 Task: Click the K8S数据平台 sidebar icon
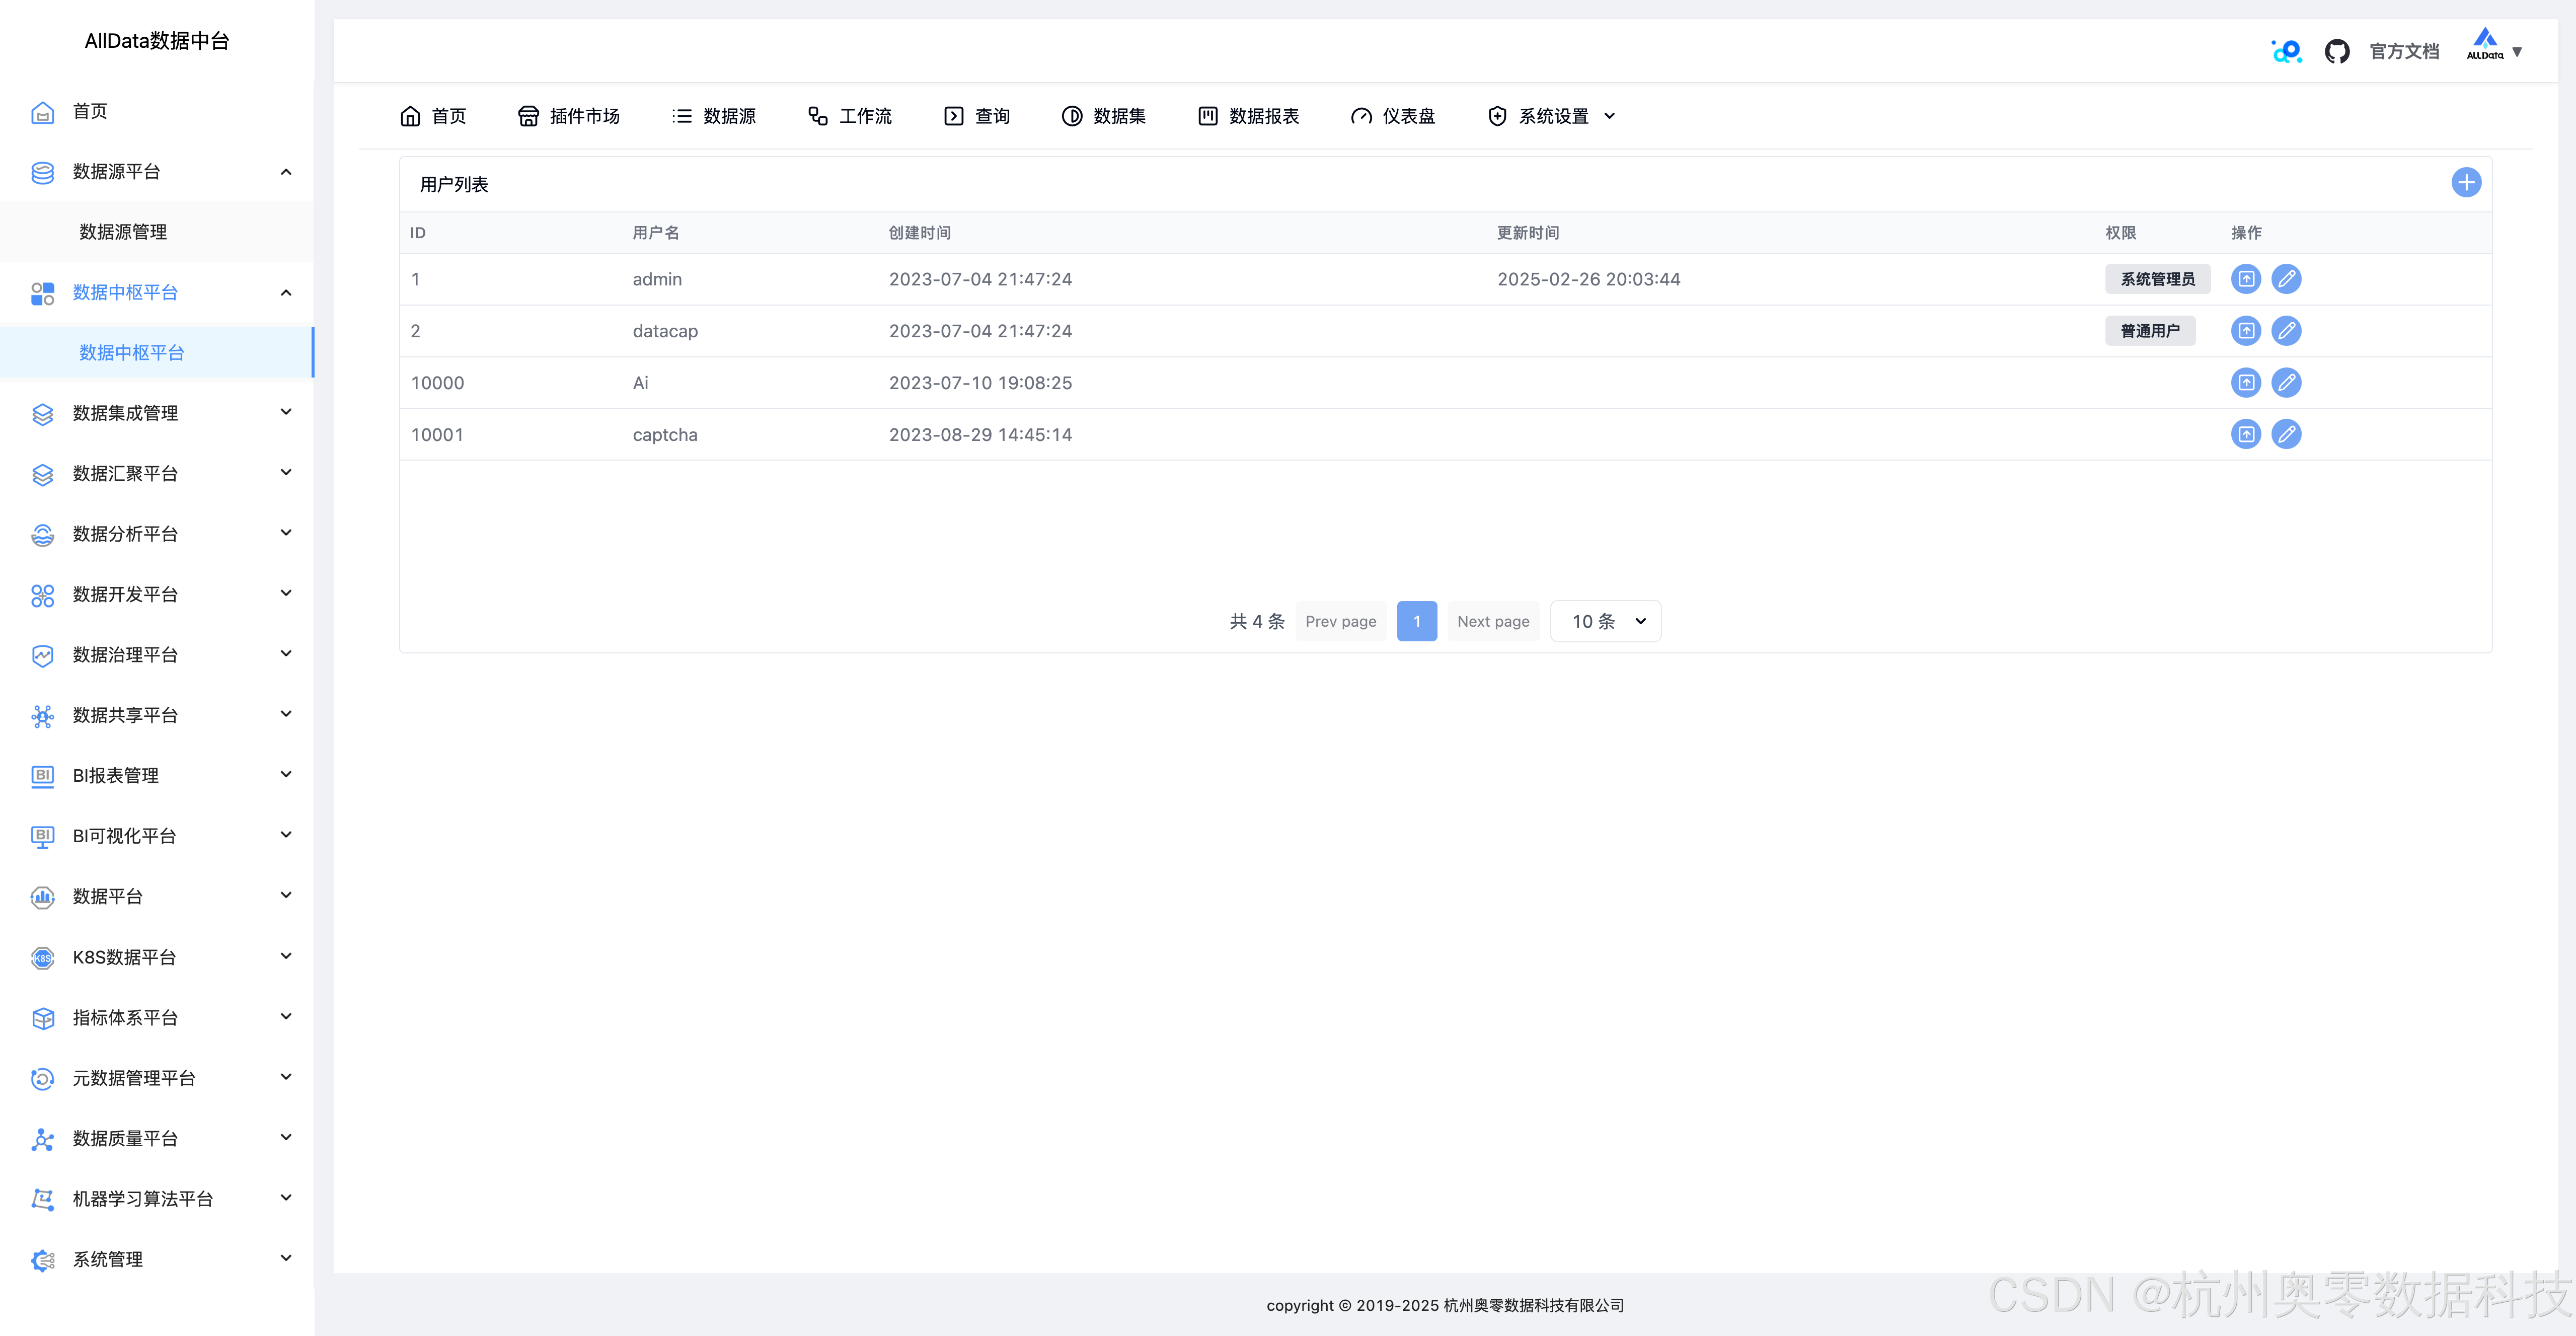42,958
